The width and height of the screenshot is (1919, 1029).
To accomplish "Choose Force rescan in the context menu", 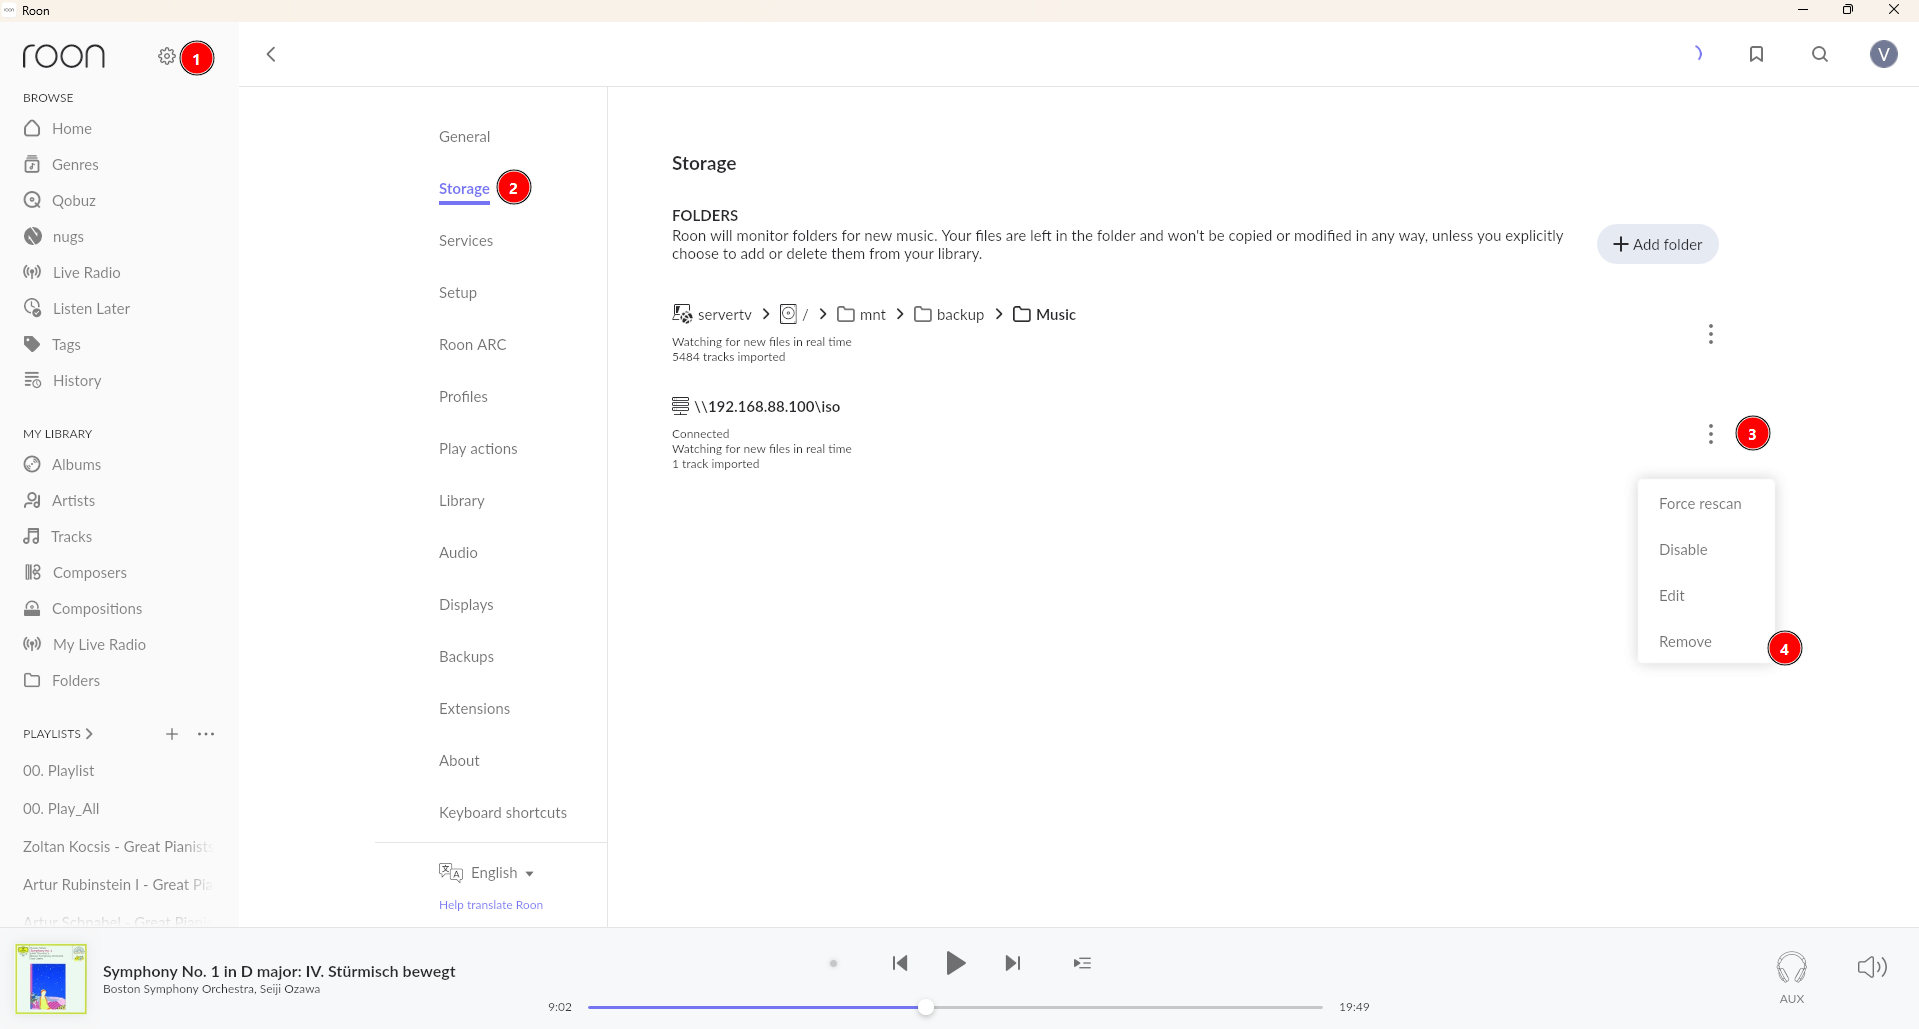I will pyautogui.click(x=1700, y=504).
